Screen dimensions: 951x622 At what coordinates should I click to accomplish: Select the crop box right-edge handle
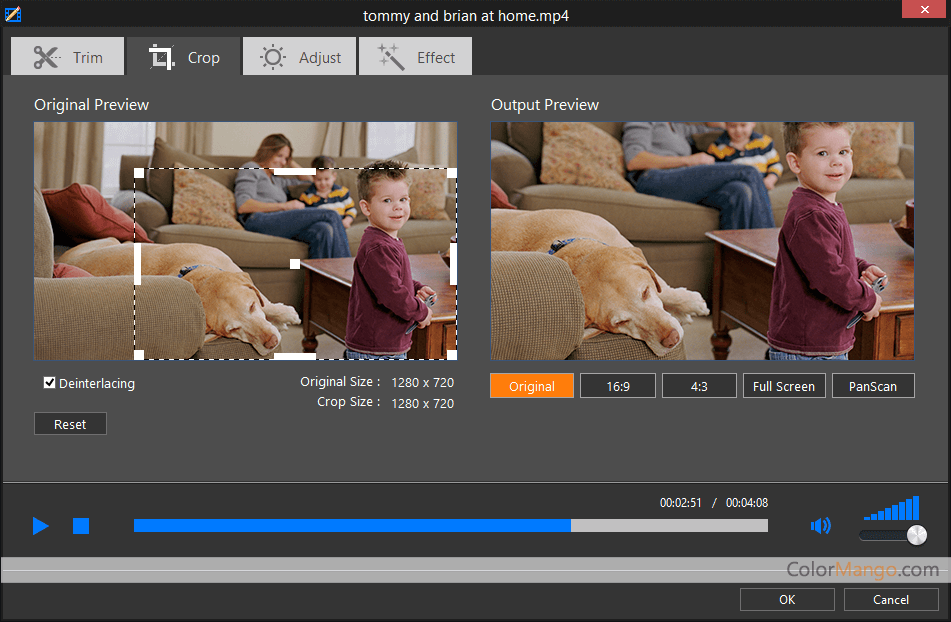tap(453, 264)
